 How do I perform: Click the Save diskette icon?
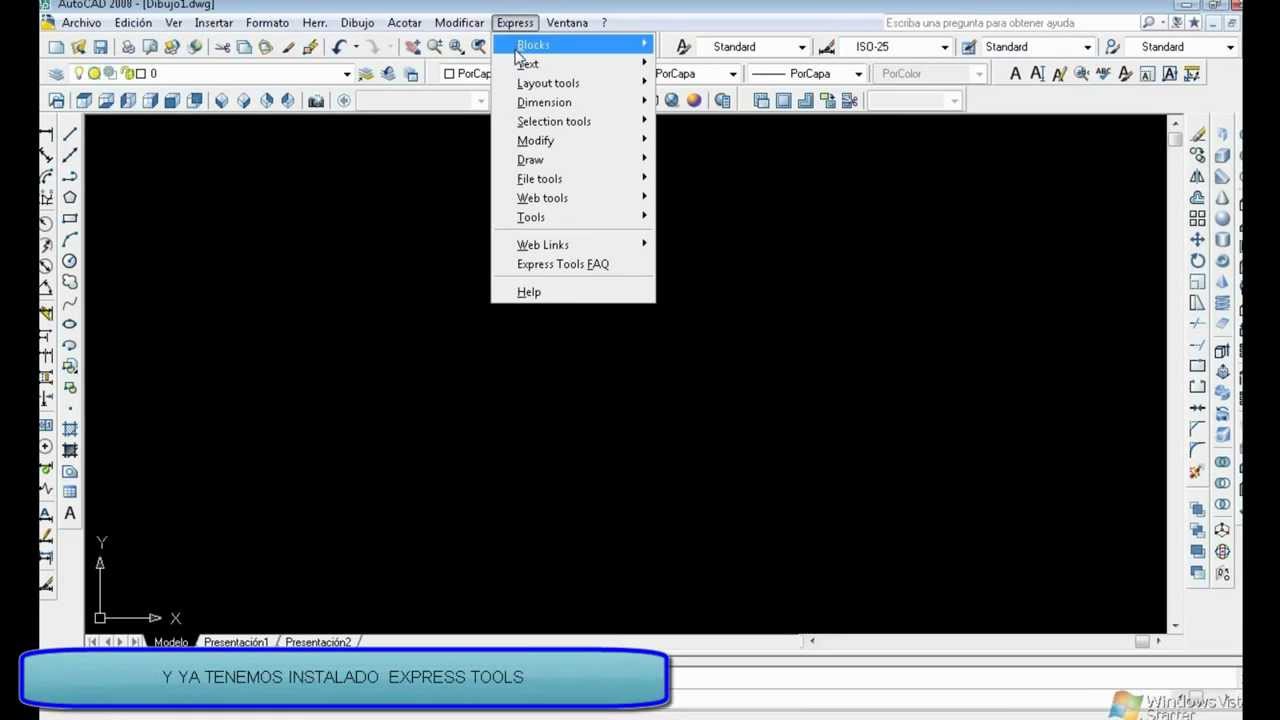[101, 47]
